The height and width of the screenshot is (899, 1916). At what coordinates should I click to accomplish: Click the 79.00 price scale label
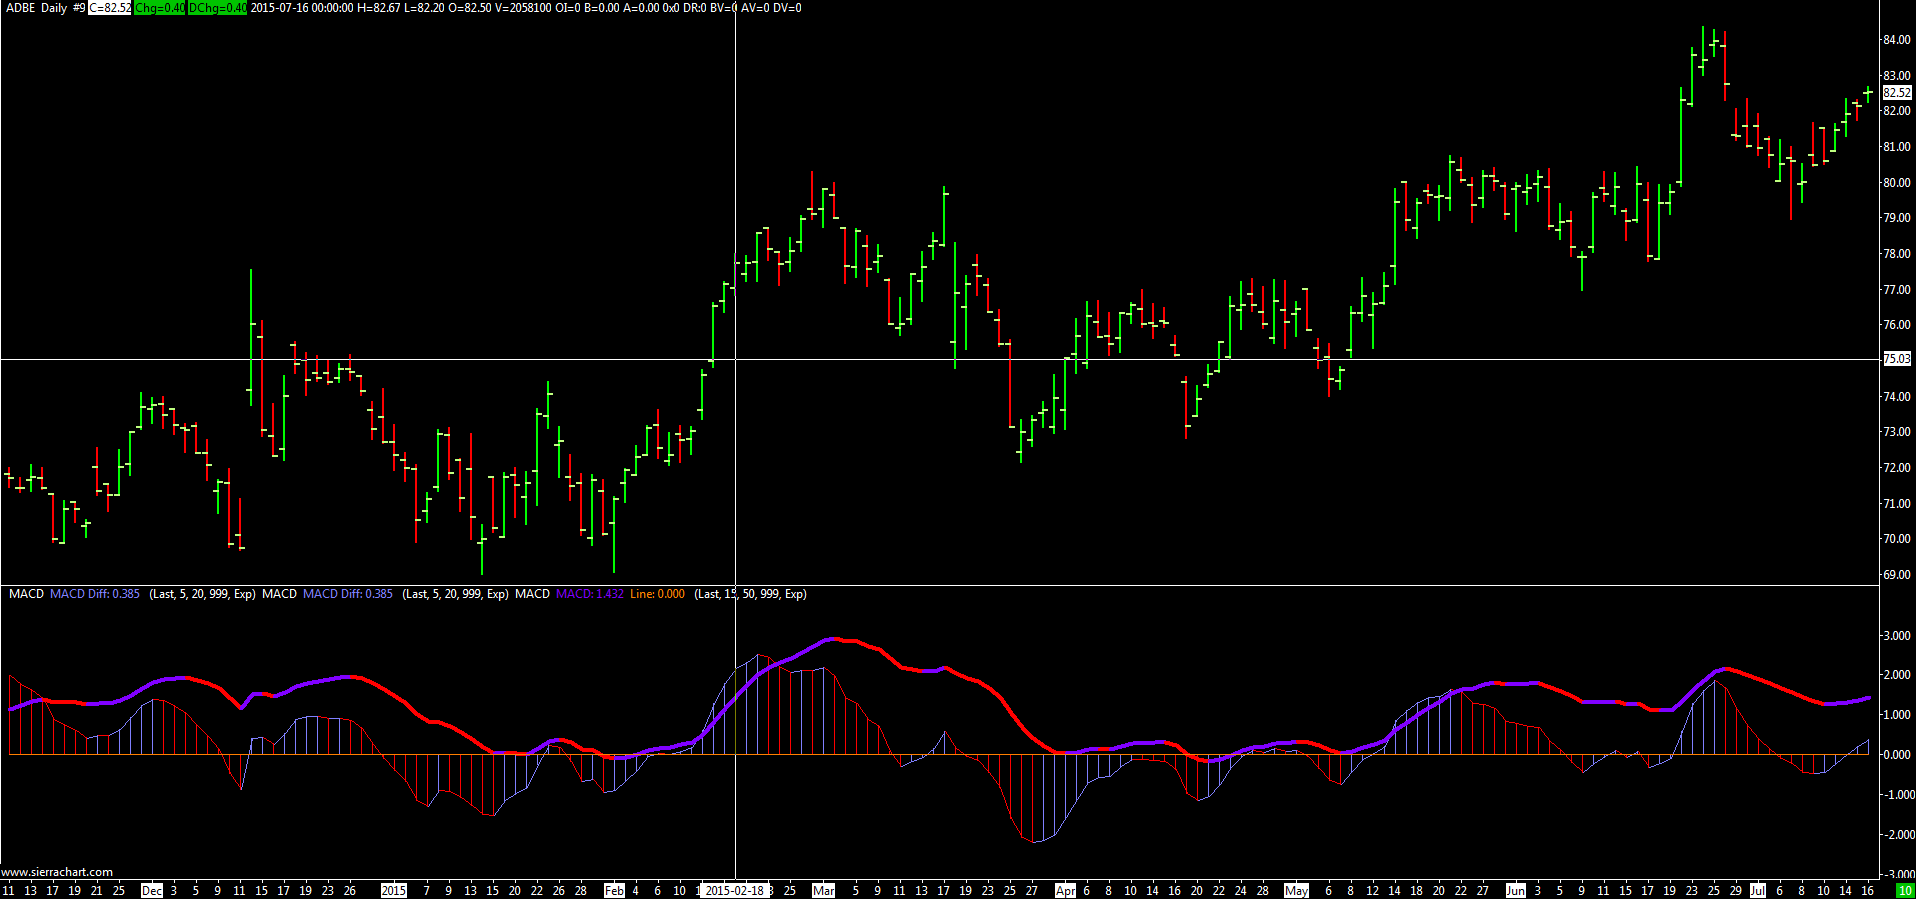click(x=1896, y=218)
